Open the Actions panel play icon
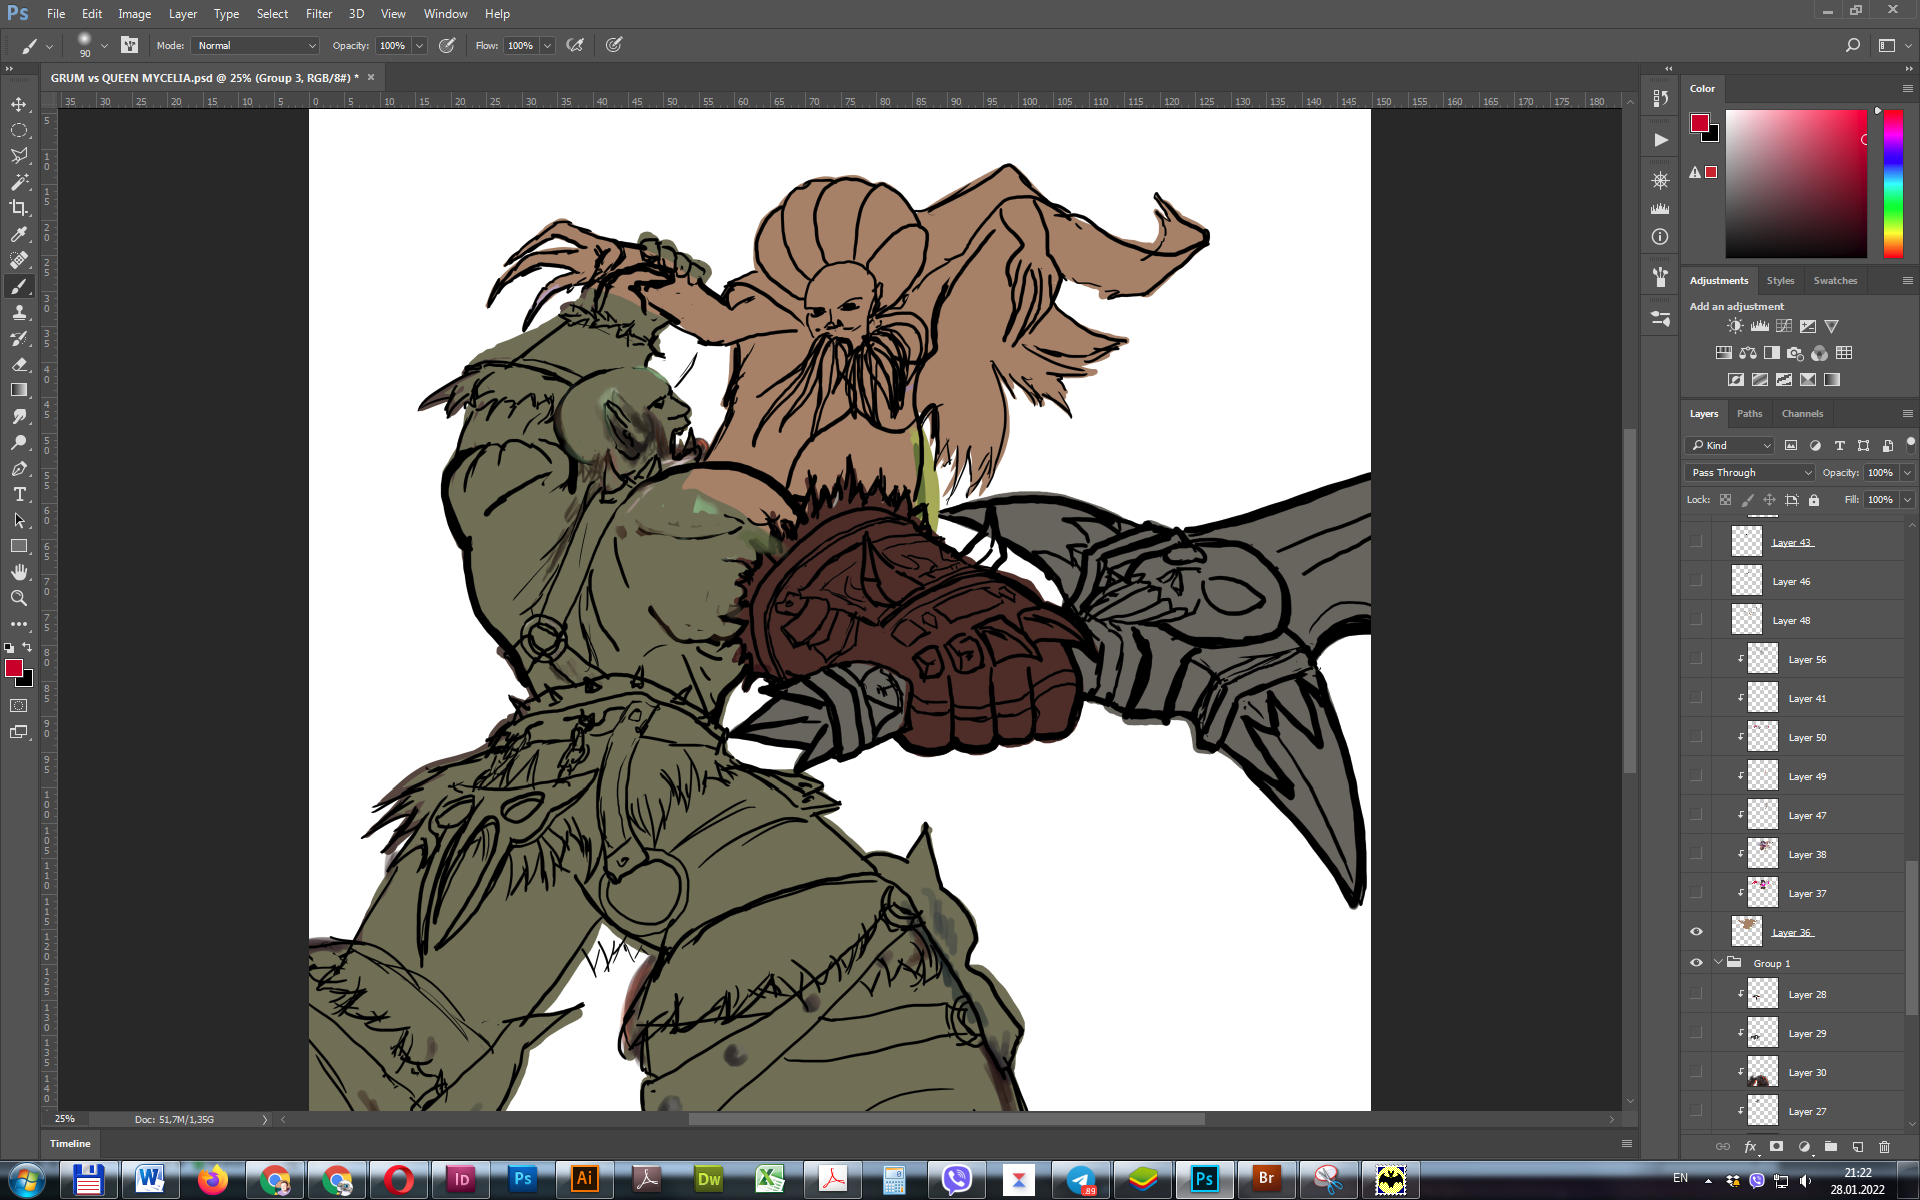Screen dimensions: 1920x1200 (1660, 140)
